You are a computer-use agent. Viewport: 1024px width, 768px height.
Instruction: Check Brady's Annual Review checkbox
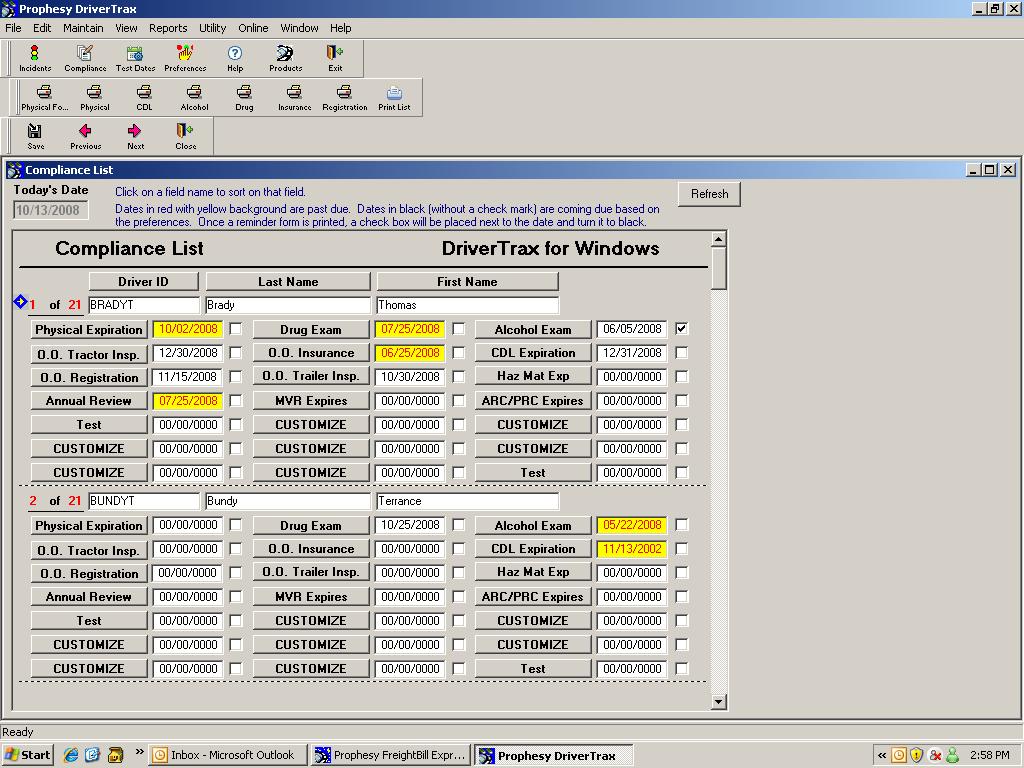pos(236,400)
